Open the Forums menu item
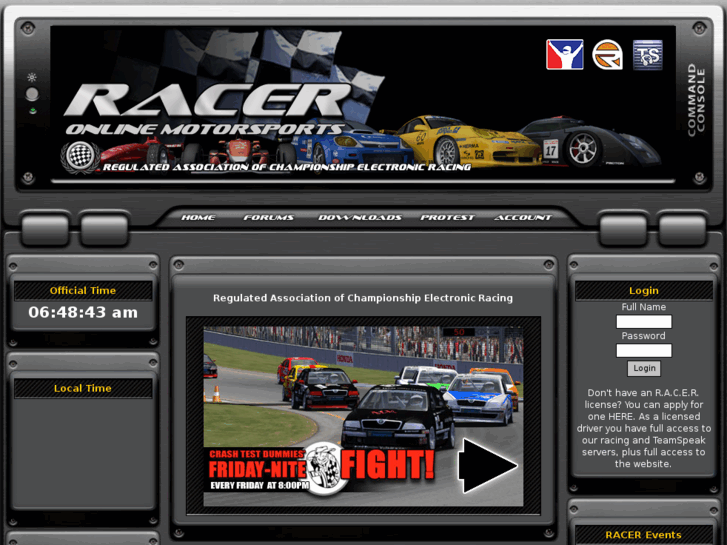Image resolution: width=727 pixels, height=545 pixels. [268, 217]
